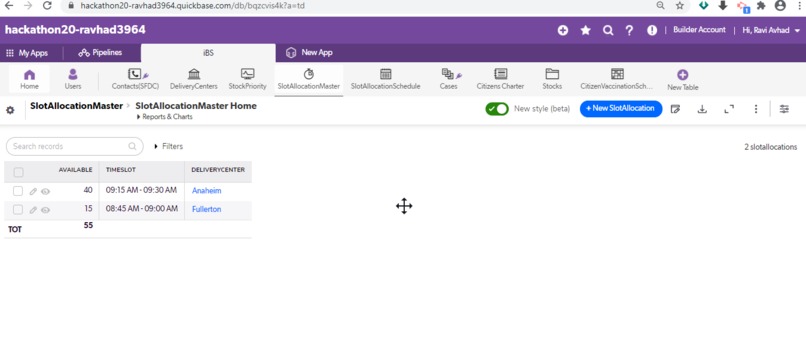Click the 09:15 AM - 09:30 AM cell
Viewport: 806px width, 364px height.
pyautogui.click(x=141, y=190)
